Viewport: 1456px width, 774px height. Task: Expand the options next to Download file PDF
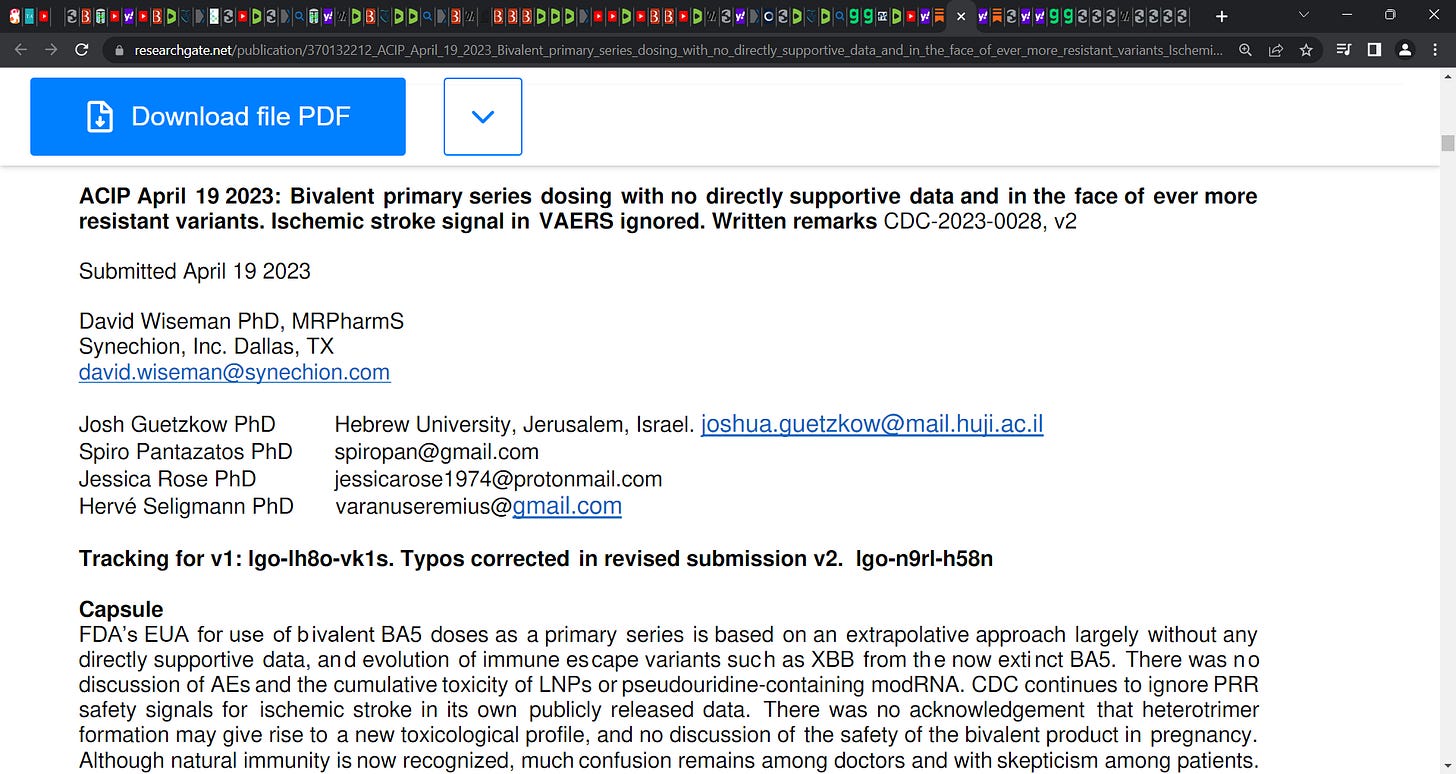pos(483,117)
